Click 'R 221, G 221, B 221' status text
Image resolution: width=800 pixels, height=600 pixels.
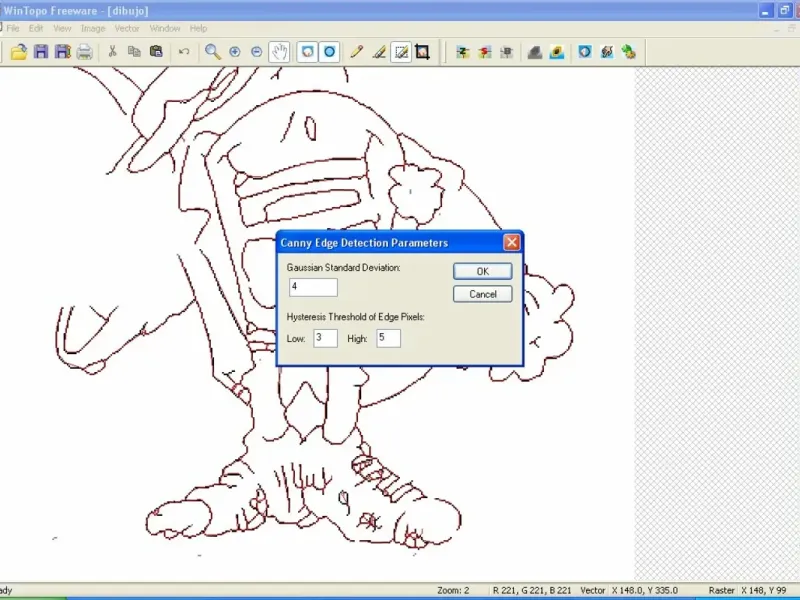coord(532,590)
